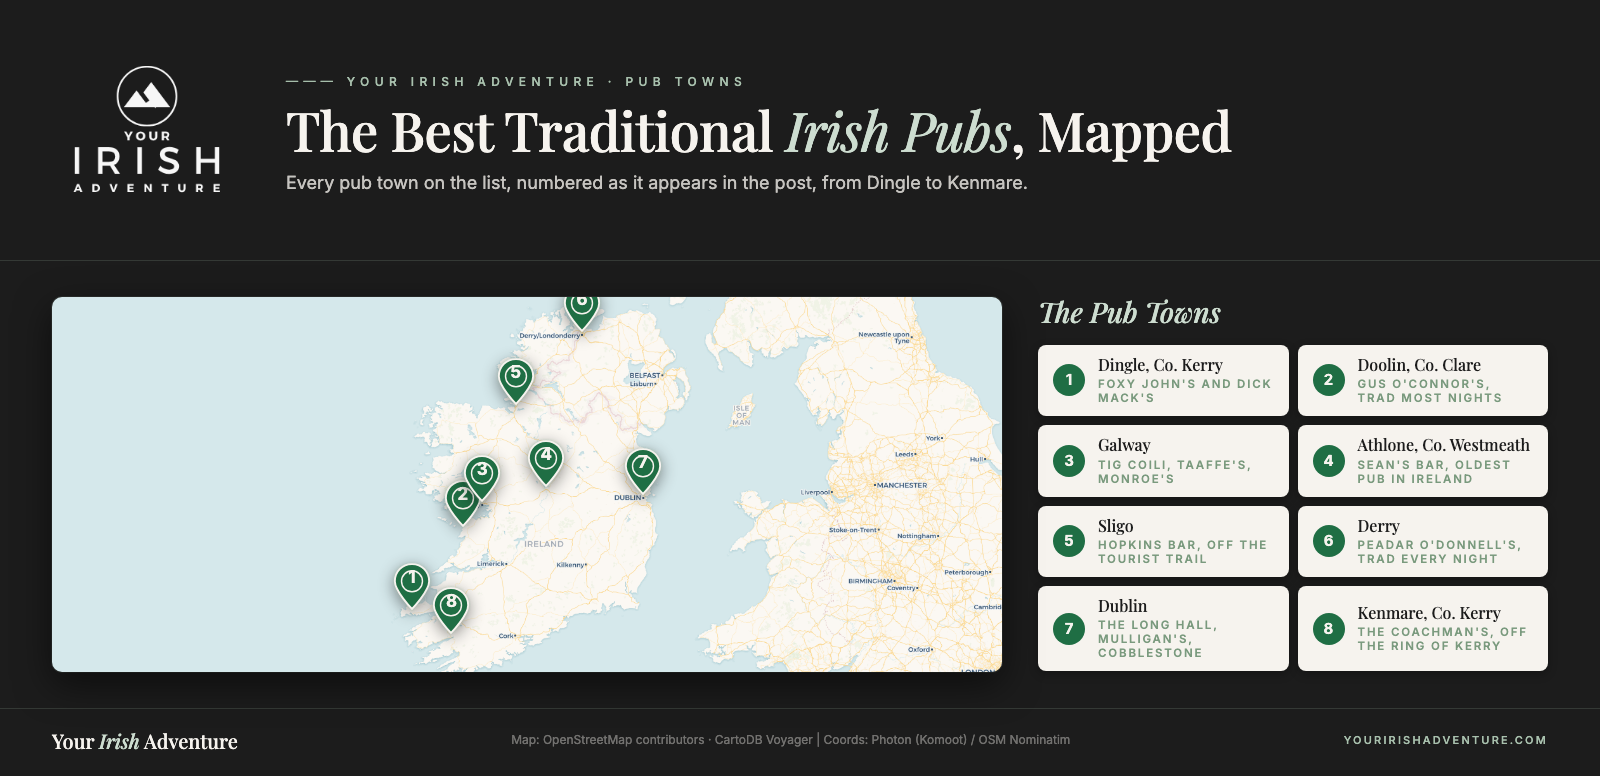Click 'Sean's Bar, oldest pub in Ireland' text
Image resolution: width=1600 pixels, height=776 pixels.
point(1434,472)
